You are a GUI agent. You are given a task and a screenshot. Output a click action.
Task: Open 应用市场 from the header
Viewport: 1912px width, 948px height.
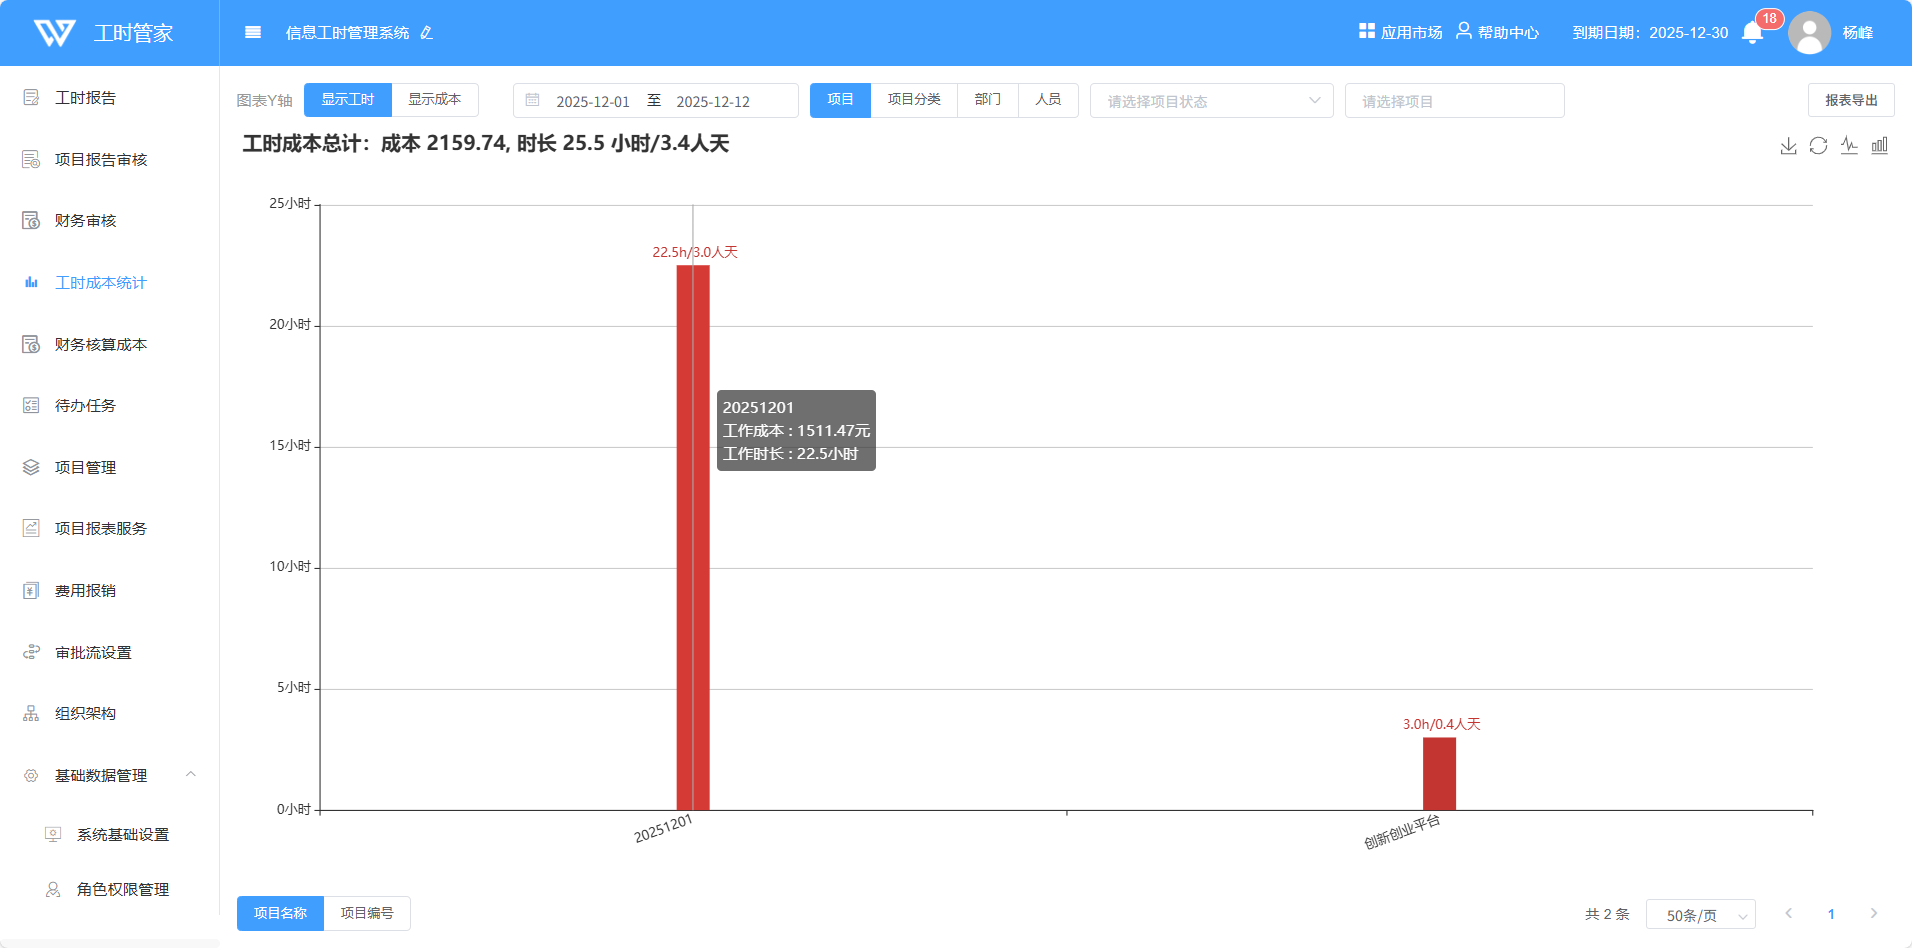pos(1400,32)
